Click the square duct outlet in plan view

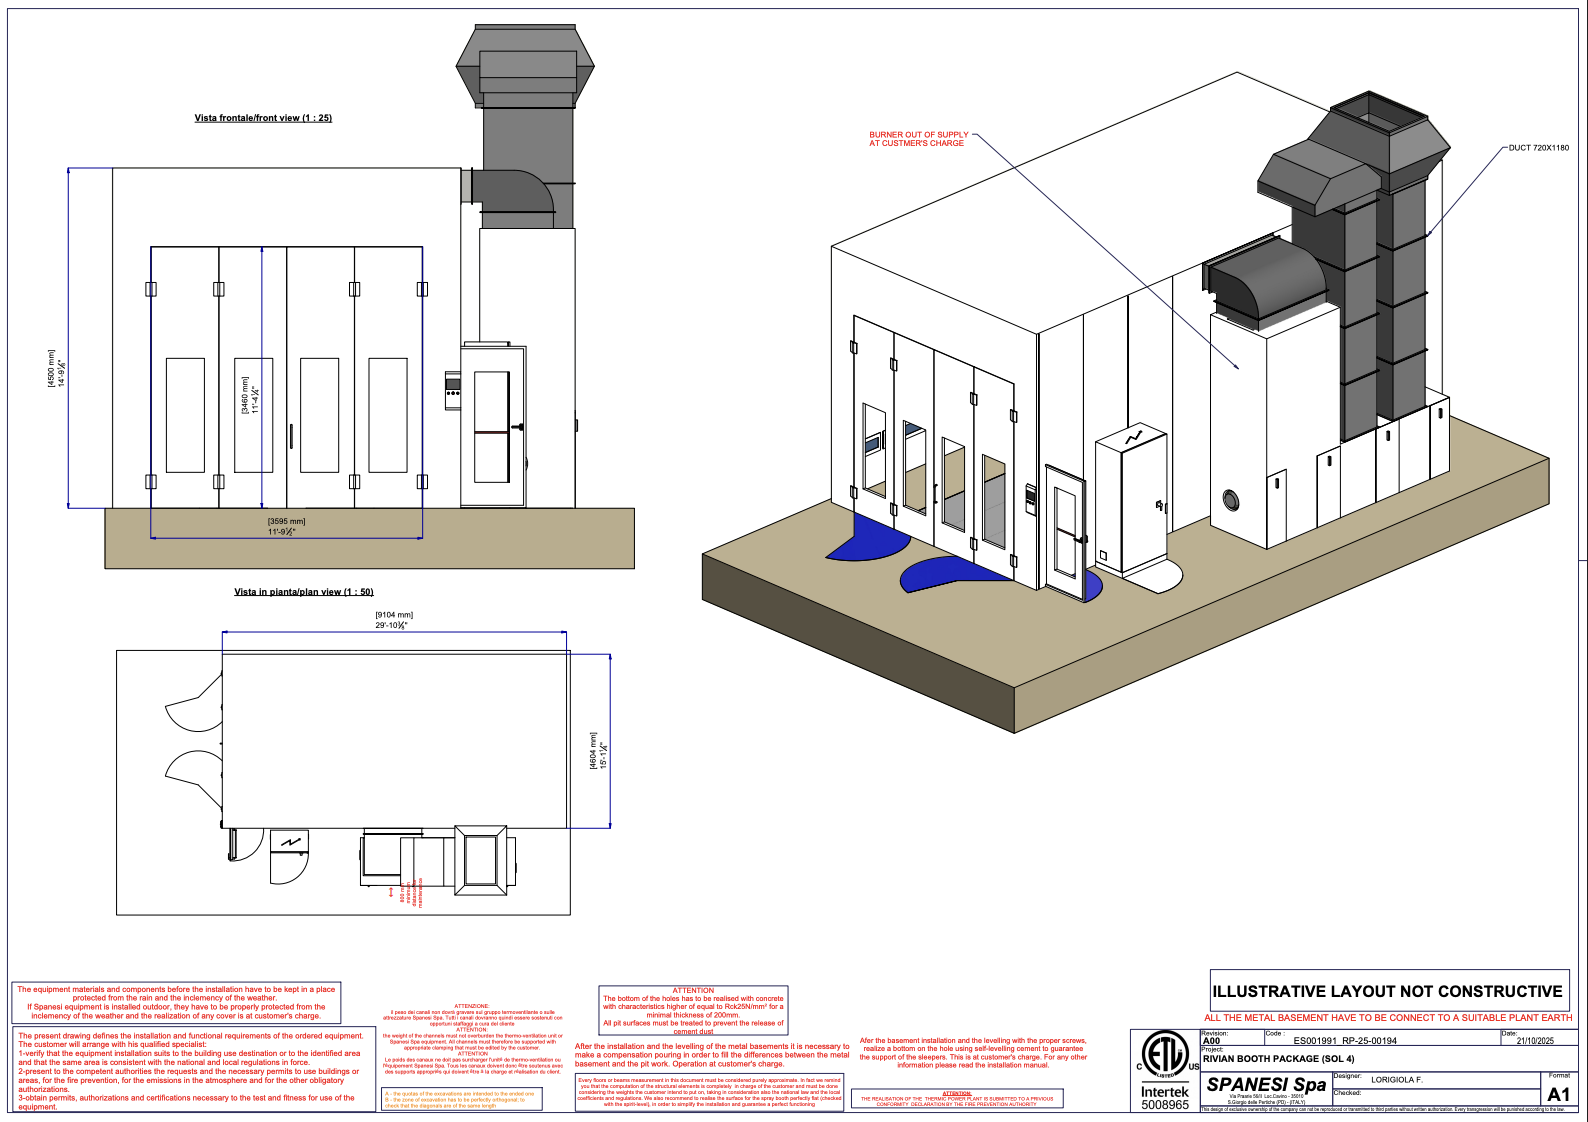coord(480,860)
